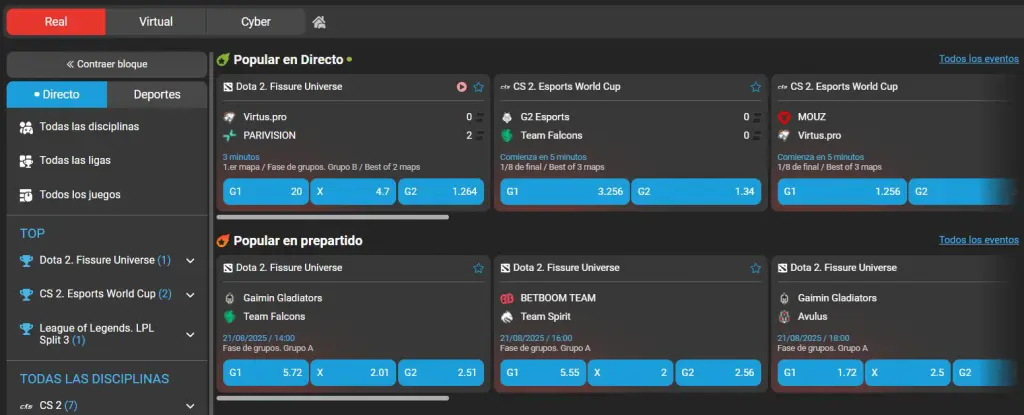Image resolution: width=1024 pixels, height=415 pixels.
Task: Click CS 2 icon in G2 Esports card header
Action: pos(505,87)
